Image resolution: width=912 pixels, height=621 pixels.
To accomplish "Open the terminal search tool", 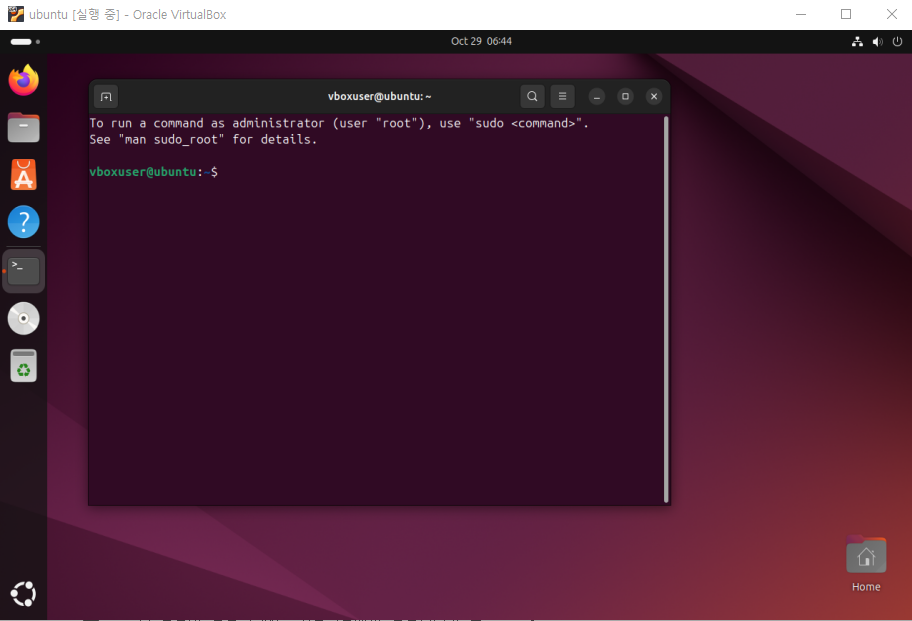I will 532,97.
